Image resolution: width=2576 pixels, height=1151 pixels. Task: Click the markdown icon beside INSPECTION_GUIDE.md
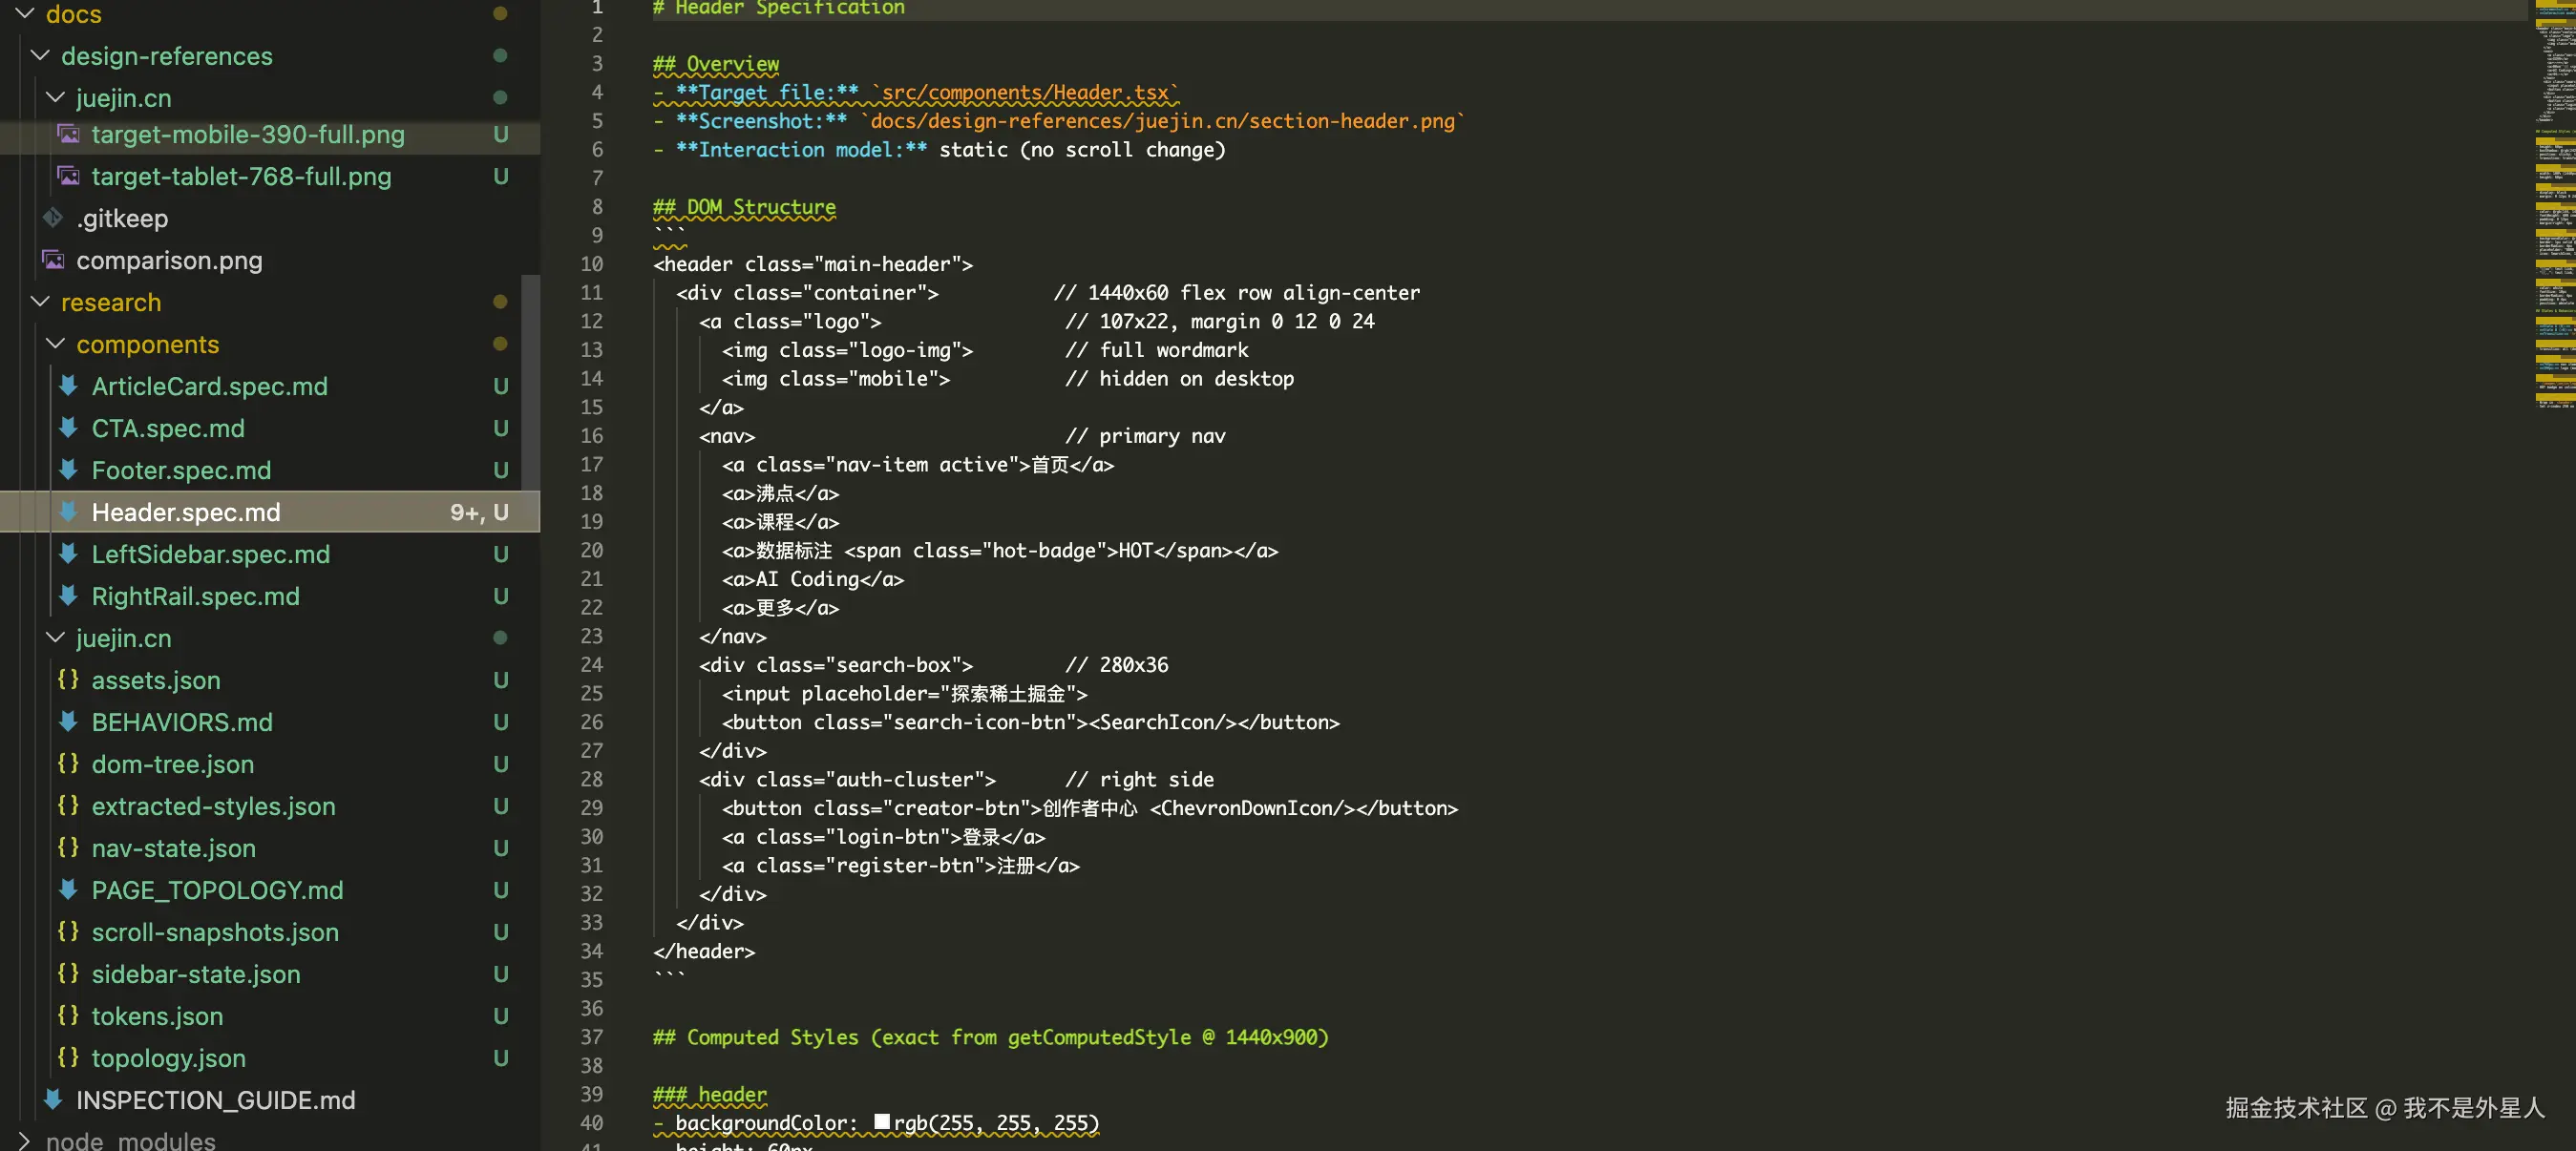(53, 1100)
